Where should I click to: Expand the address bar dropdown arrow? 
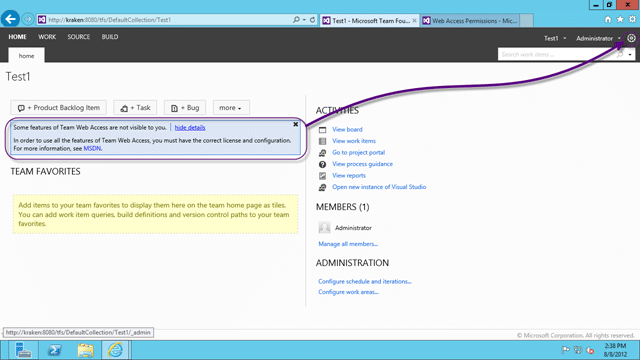304,20
